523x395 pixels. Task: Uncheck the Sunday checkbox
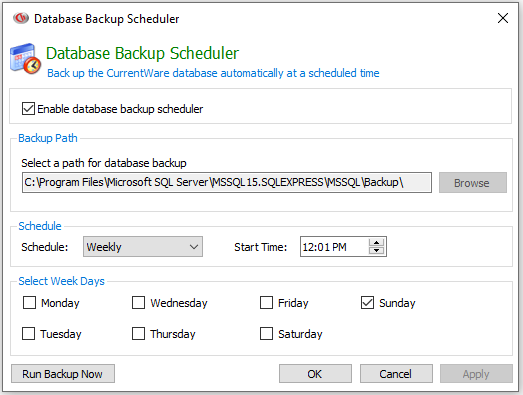[367, 303]
